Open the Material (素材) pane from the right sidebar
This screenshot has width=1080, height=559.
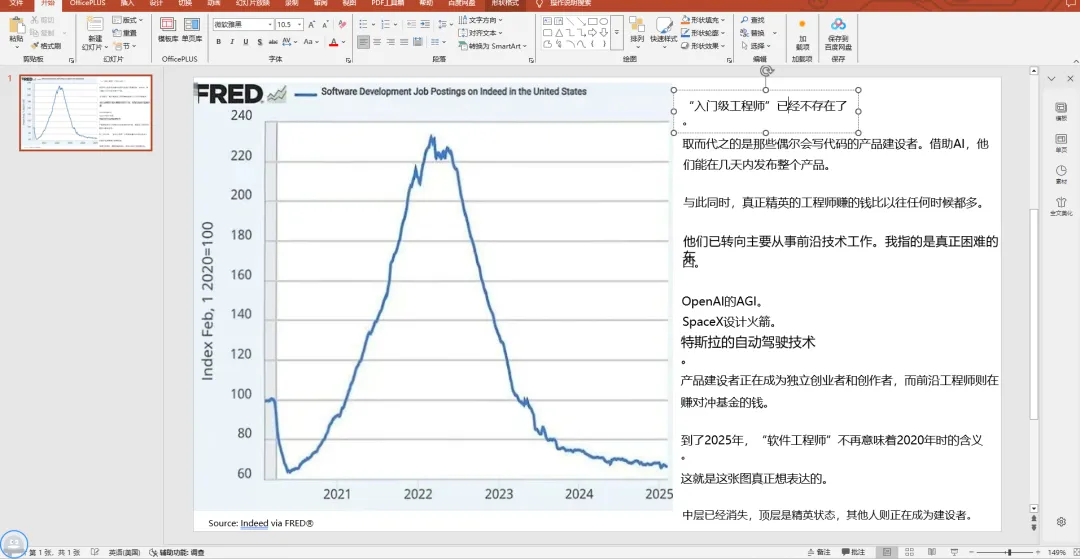tap(1061, 175)
